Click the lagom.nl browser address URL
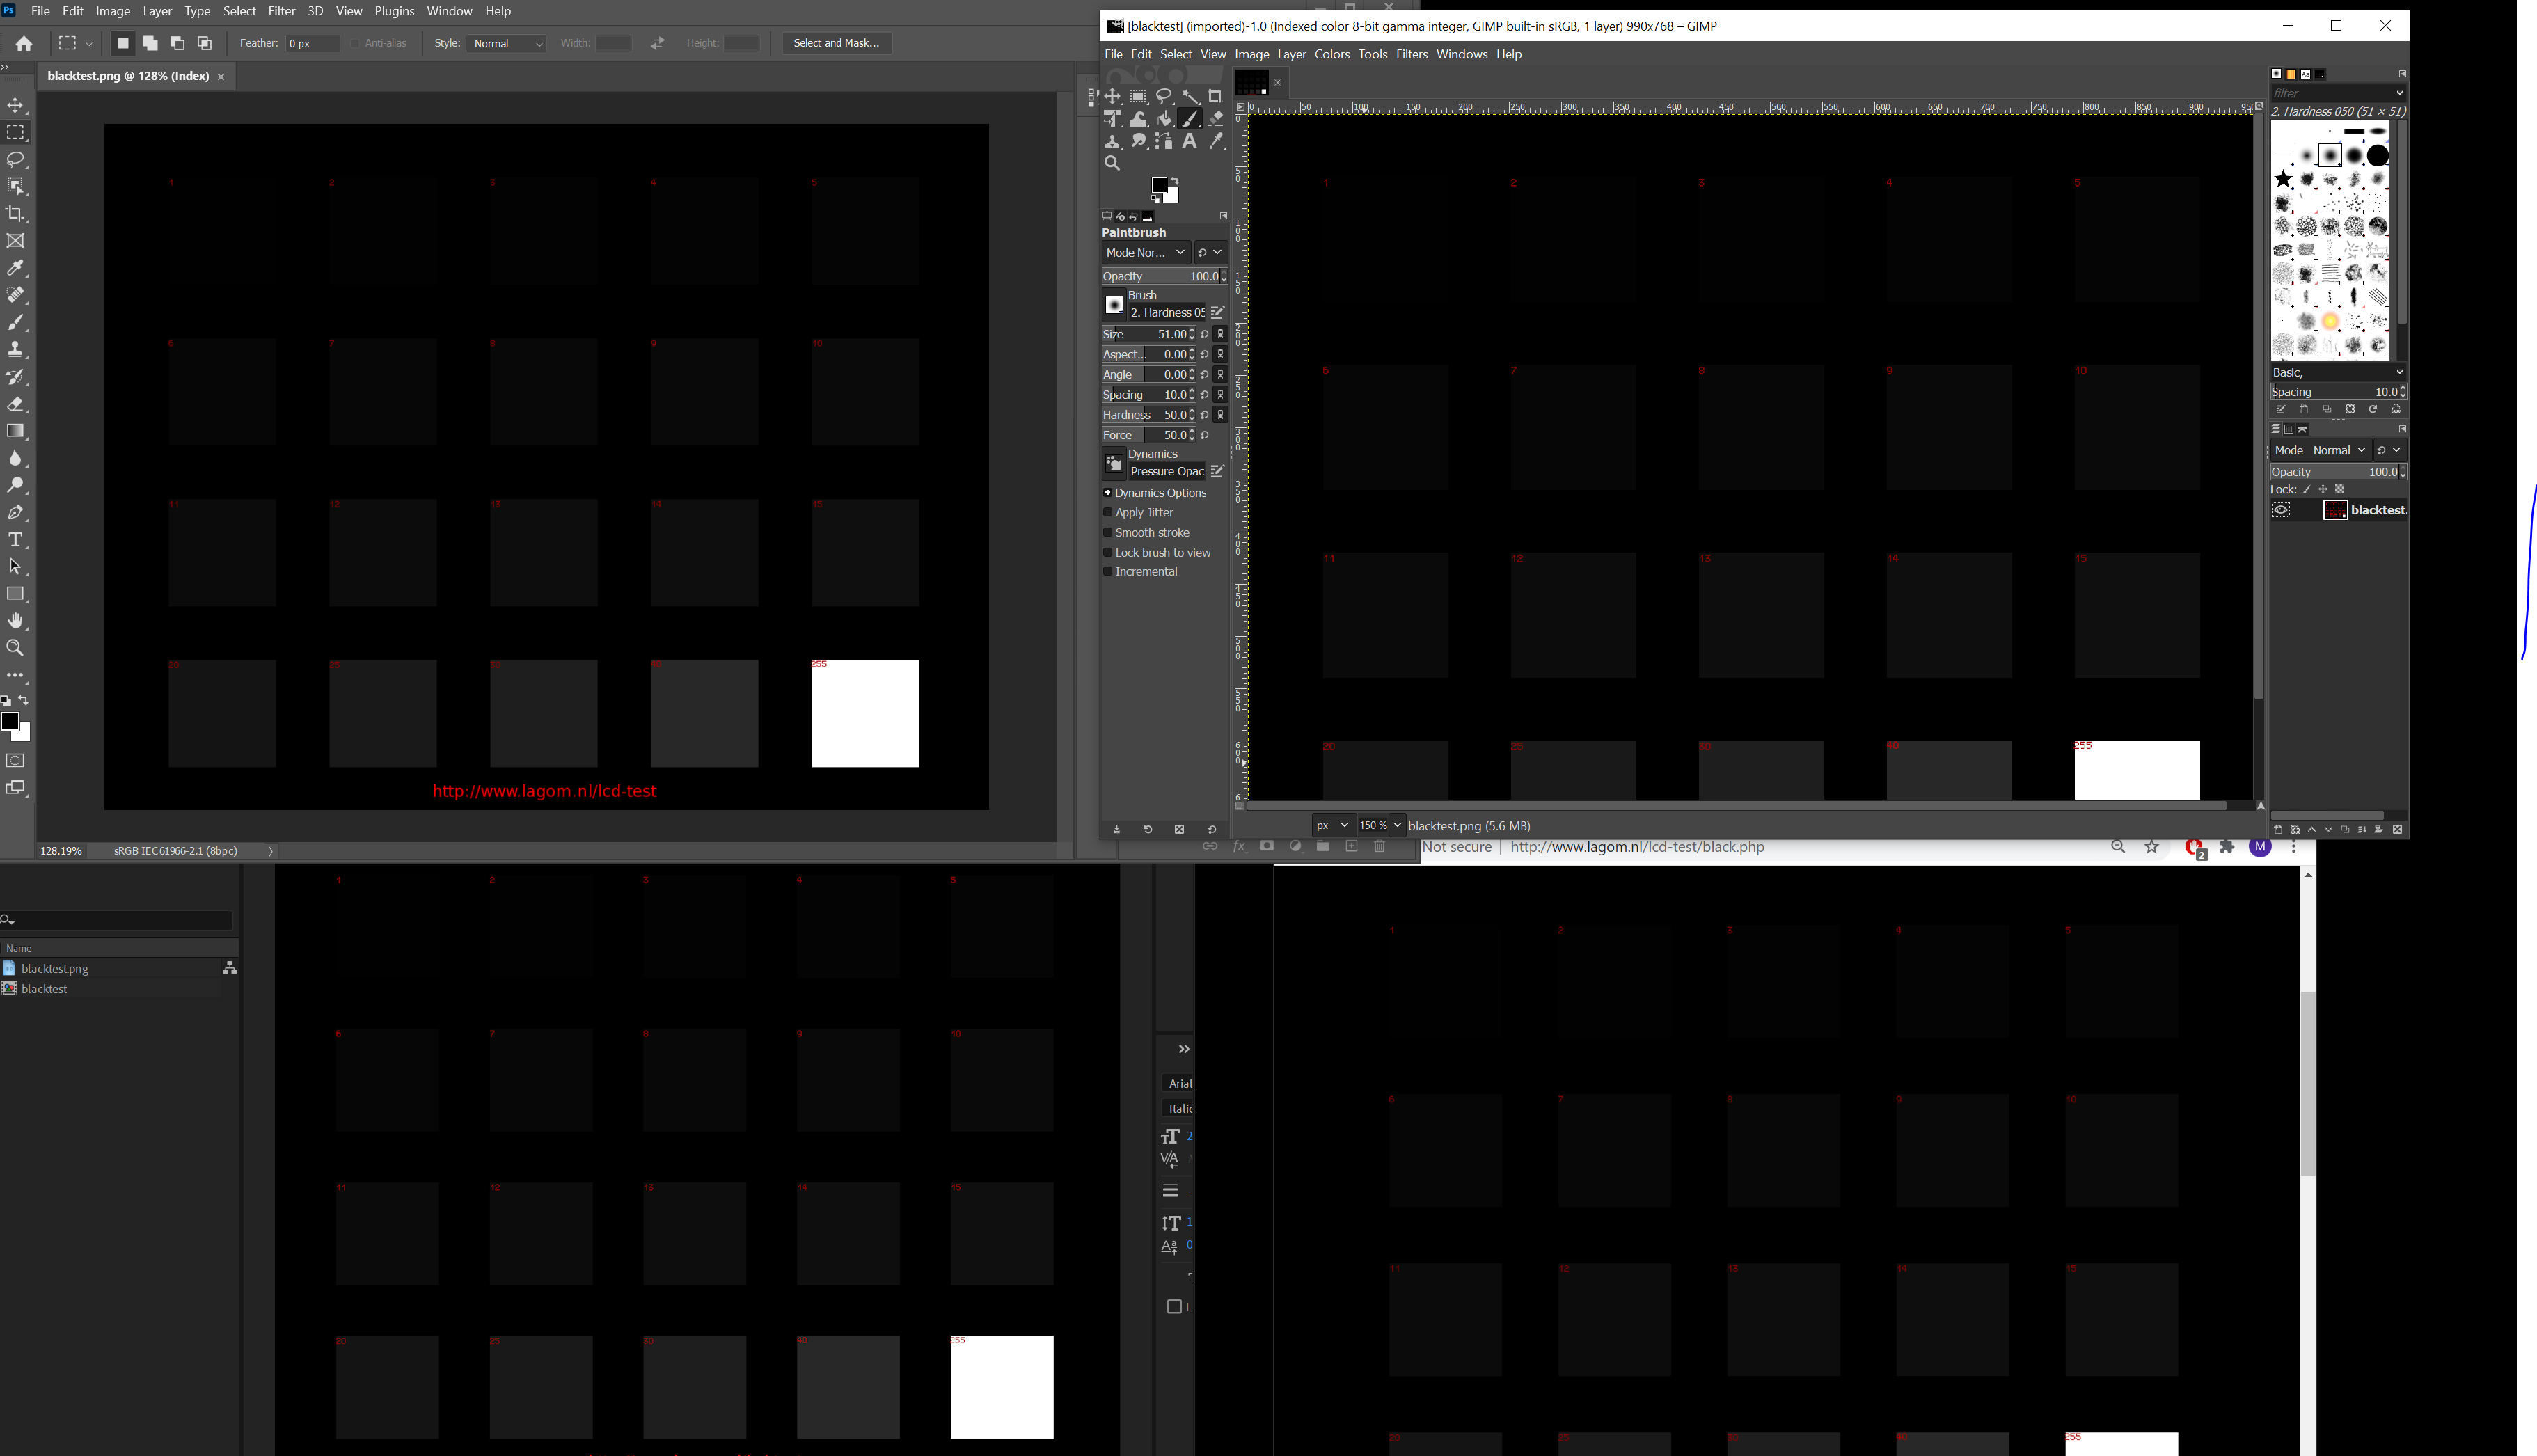Viewport: 2537px width, 1456px height. (x=1637, y=847)
